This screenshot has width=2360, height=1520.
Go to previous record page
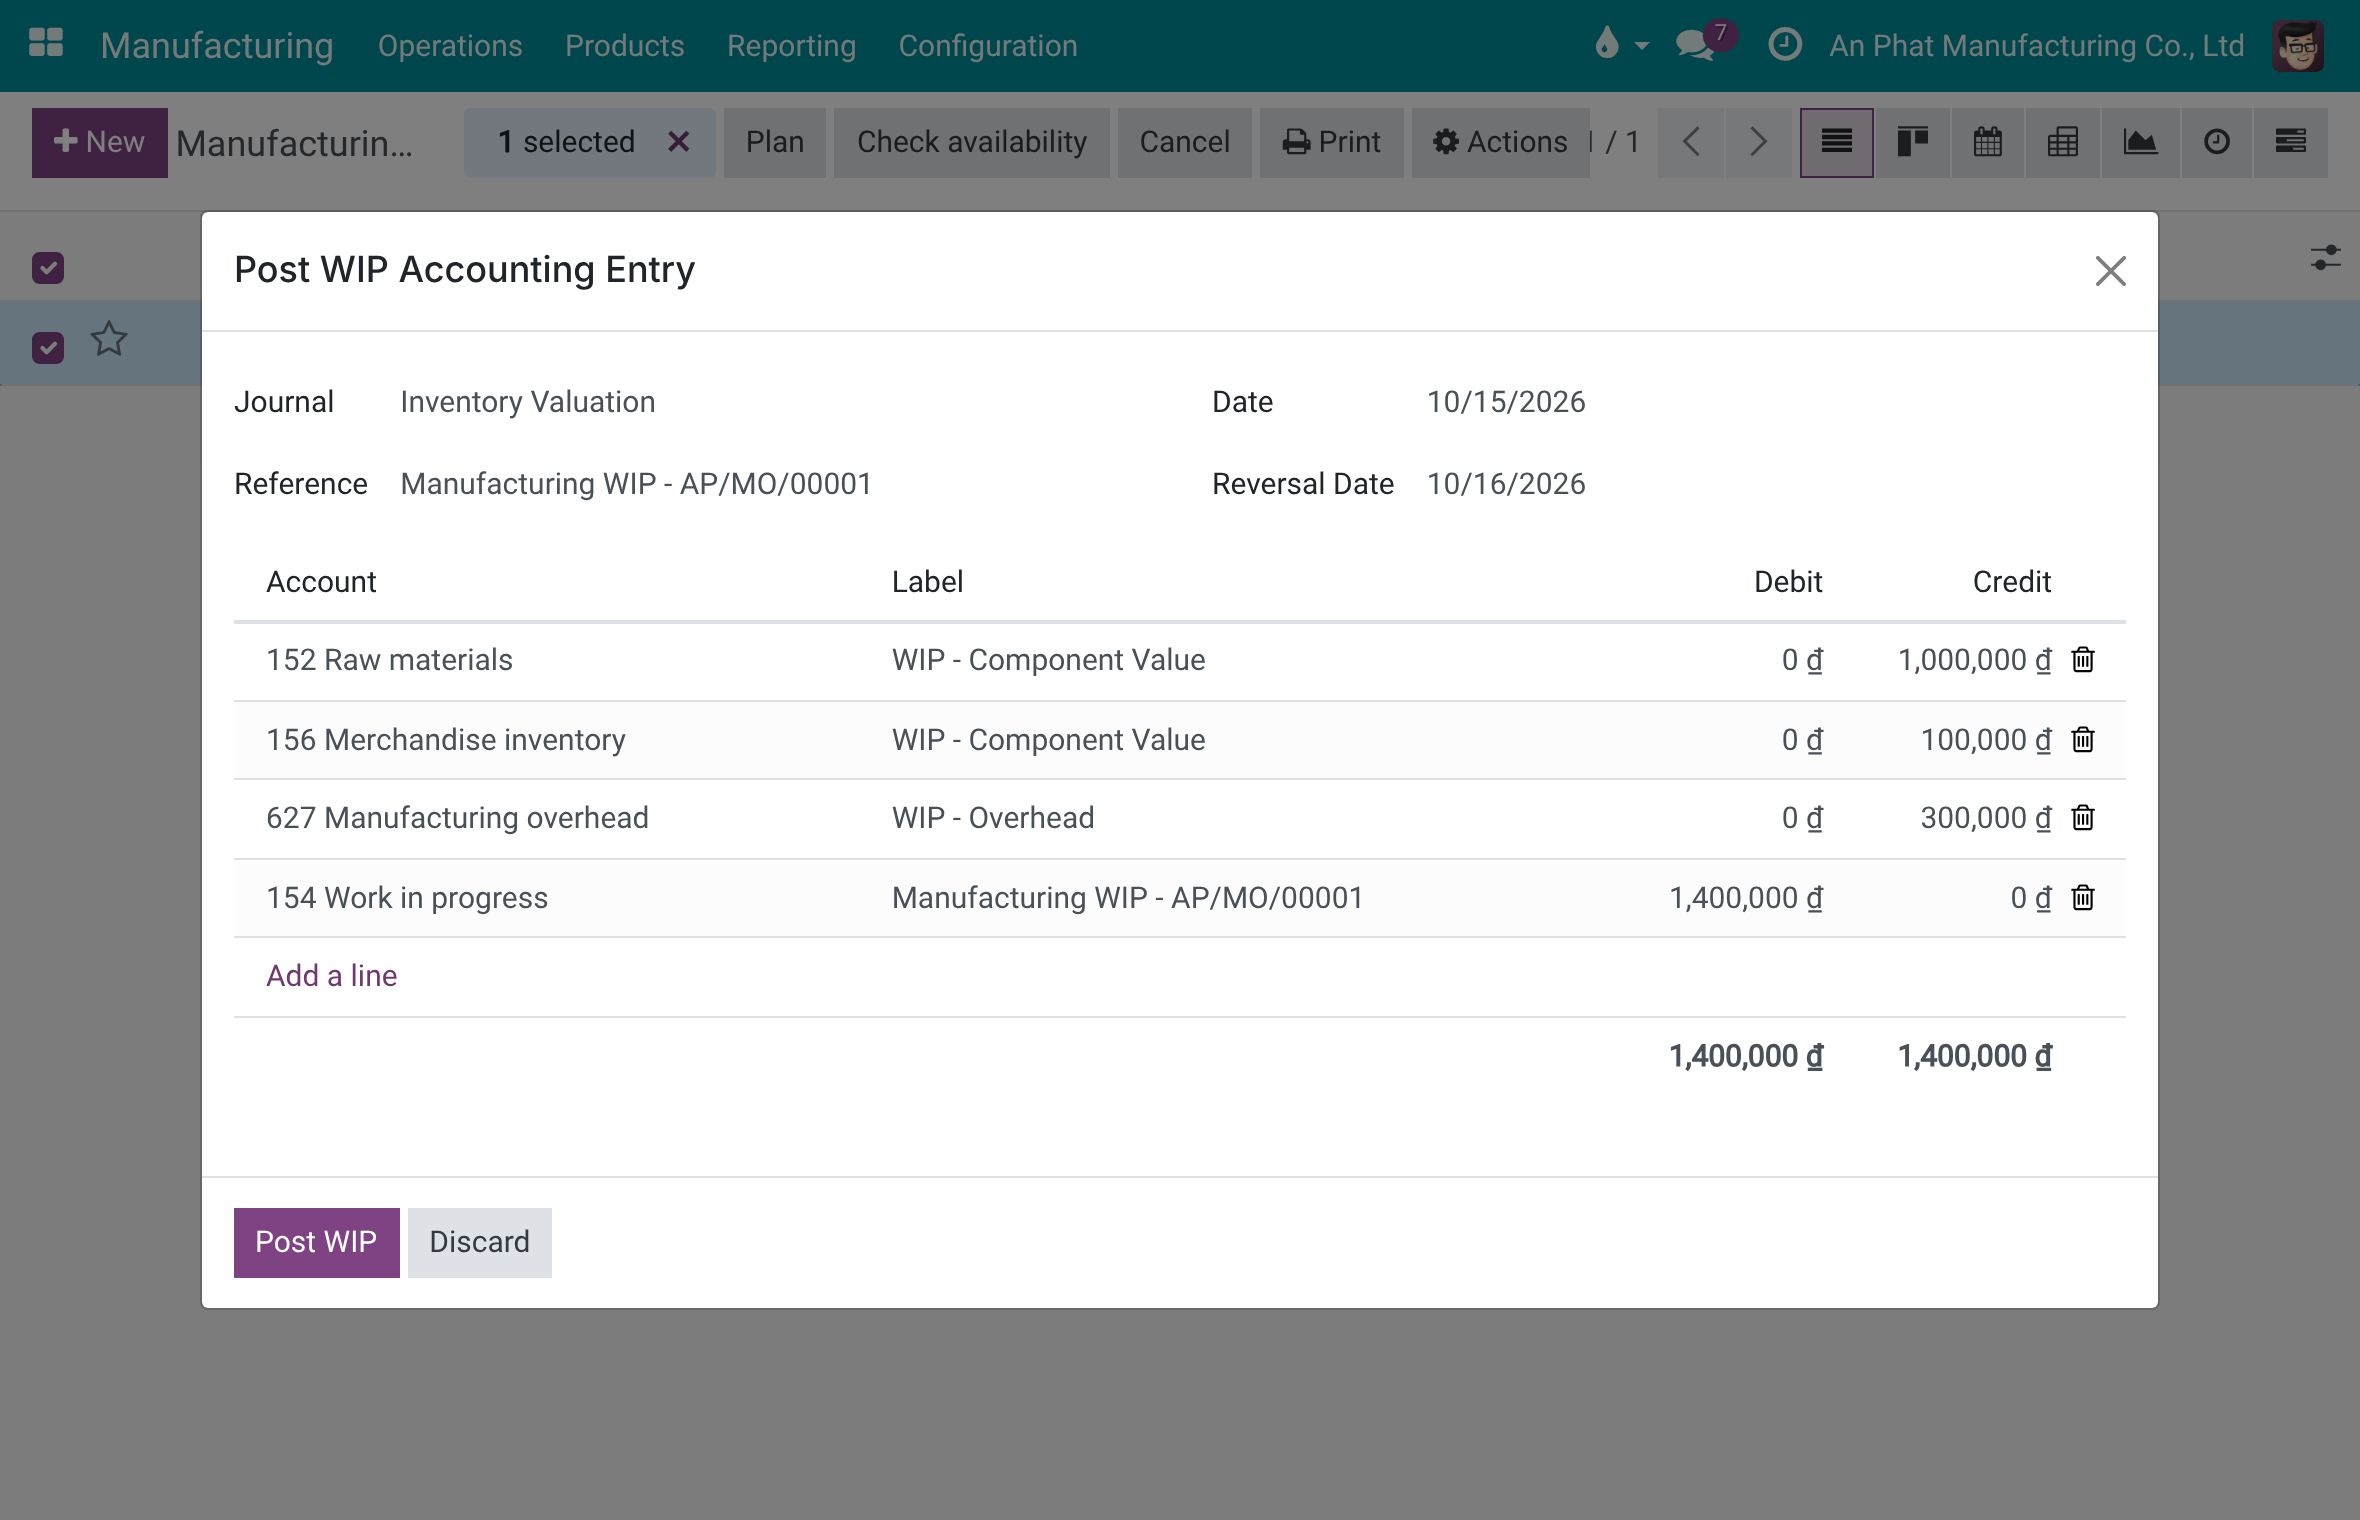[1691, 142]
